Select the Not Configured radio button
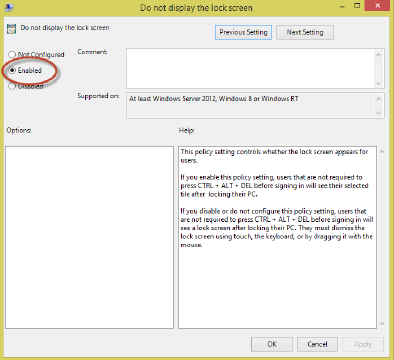The image size is (394, 360). point(12,54)
